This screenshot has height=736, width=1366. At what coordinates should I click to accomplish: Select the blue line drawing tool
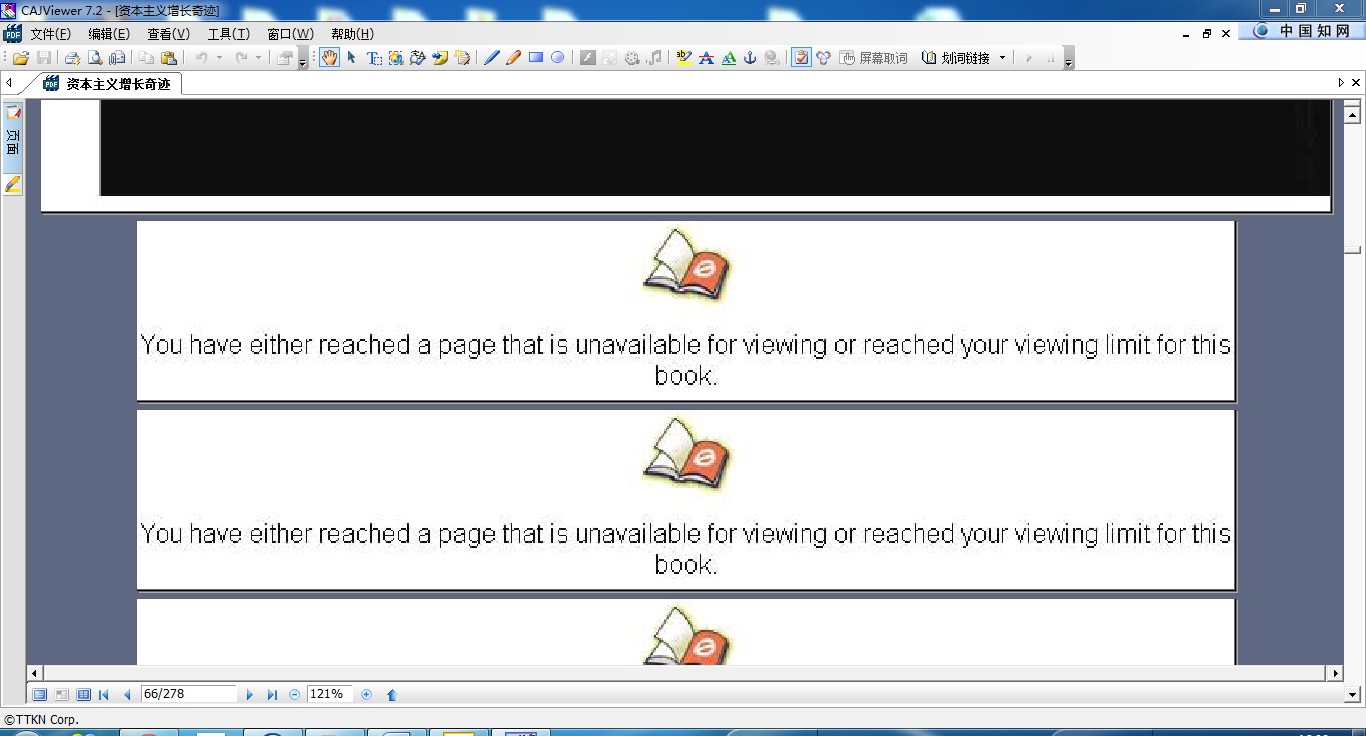point(492,58)
